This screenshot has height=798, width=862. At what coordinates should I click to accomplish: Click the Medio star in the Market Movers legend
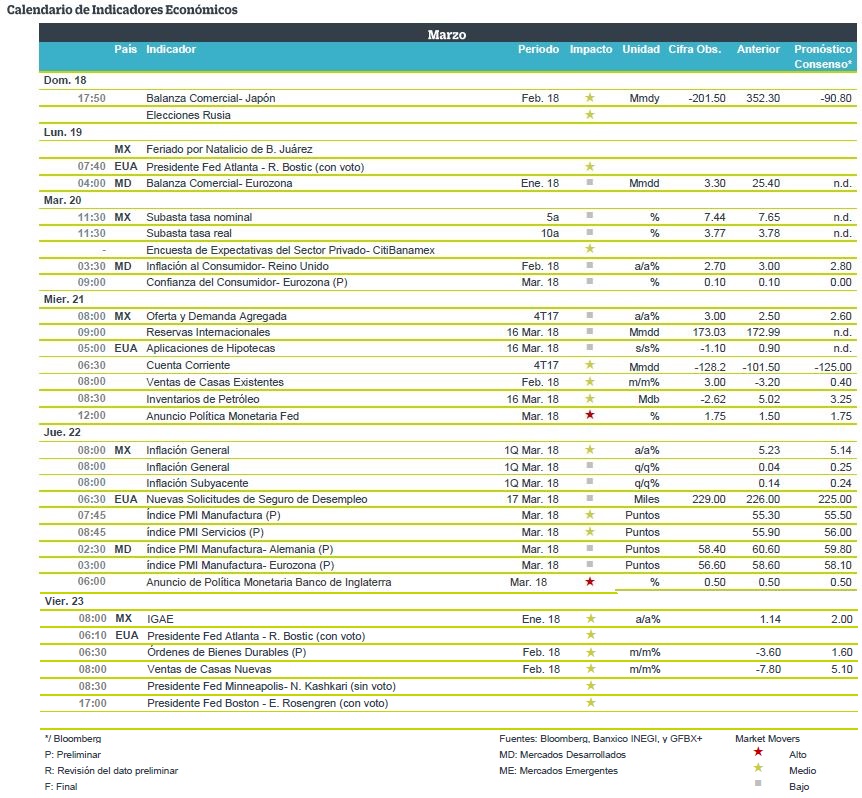(x=758, y=768)
